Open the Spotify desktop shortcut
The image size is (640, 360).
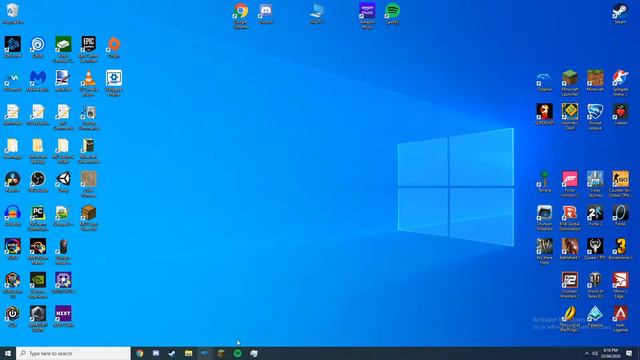tap(392, 13)
